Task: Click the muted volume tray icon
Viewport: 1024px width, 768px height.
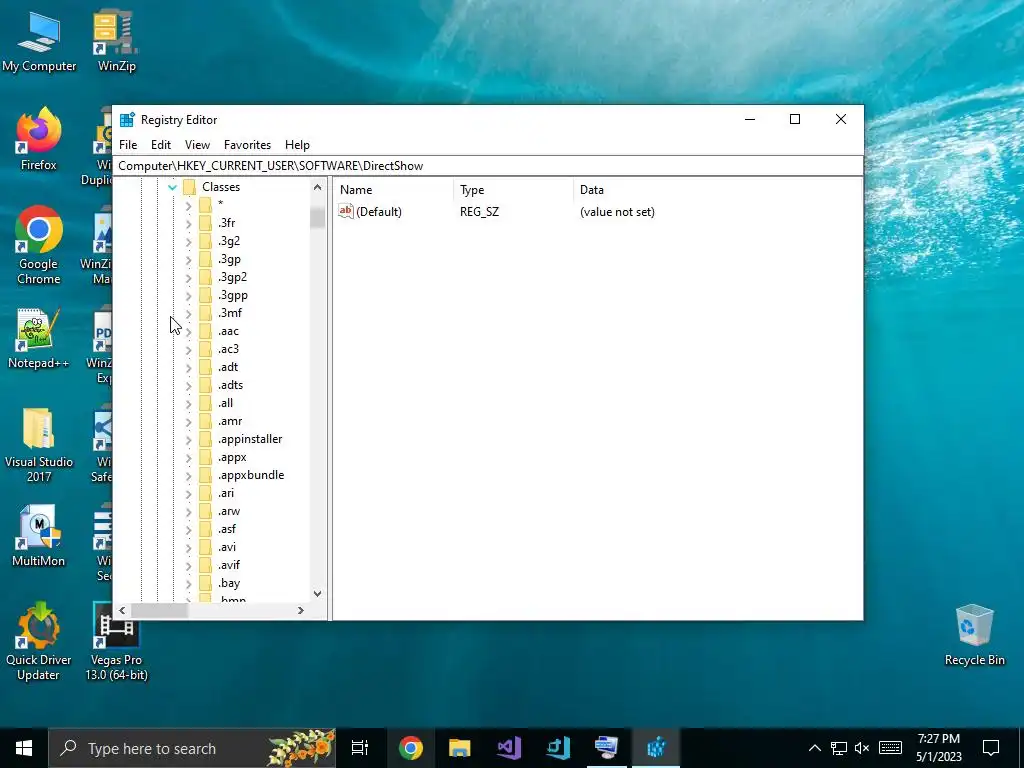Action: [862, 748]
